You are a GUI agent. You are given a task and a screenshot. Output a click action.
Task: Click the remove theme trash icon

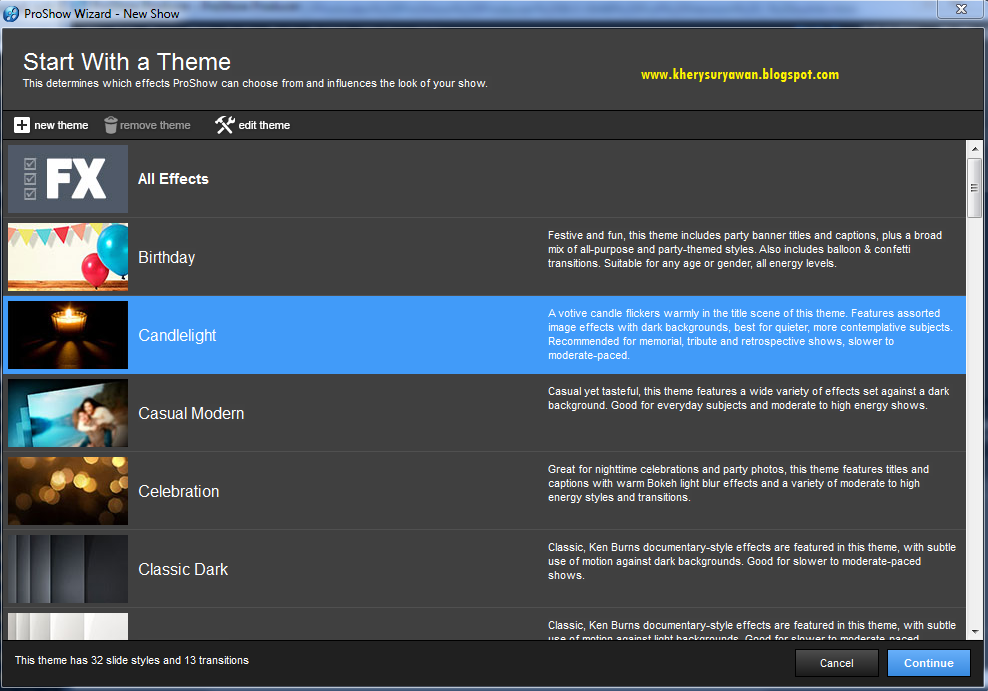click(111, 125)
